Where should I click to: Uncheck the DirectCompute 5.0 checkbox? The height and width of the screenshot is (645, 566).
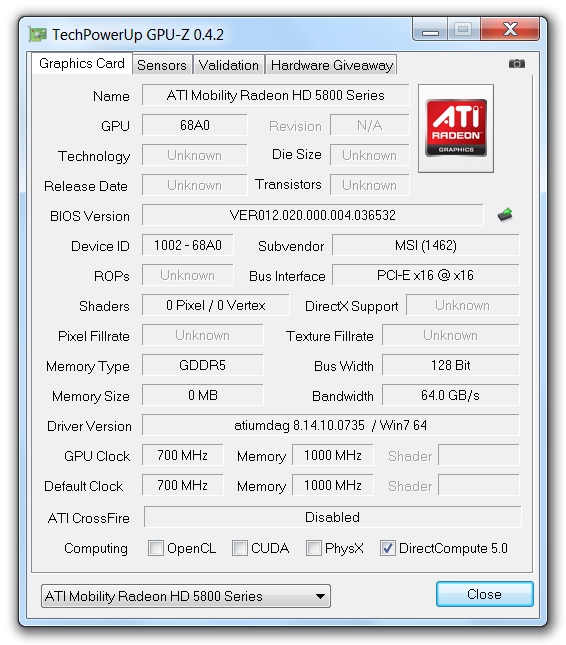(x=387, y=548)
